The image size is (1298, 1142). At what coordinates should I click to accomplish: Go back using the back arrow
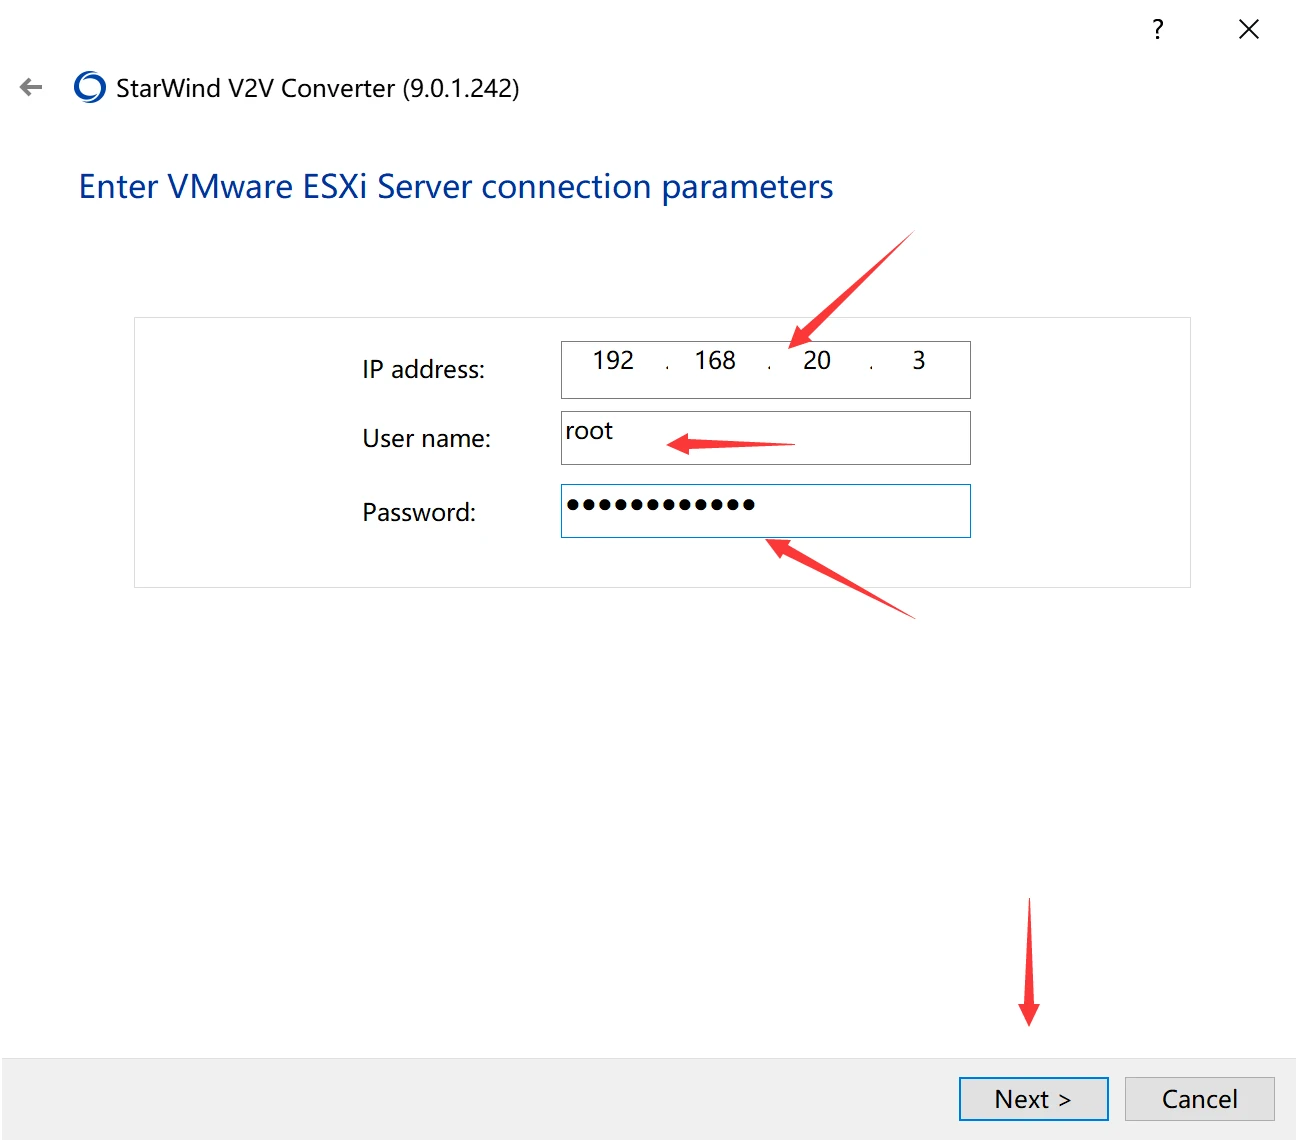coord(31,88)
